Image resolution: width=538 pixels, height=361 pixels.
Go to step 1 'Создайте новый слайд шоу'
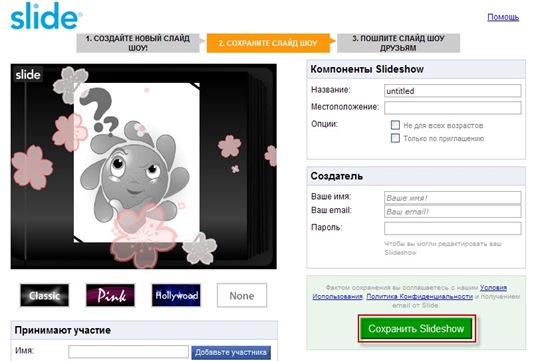coord(138,43)
